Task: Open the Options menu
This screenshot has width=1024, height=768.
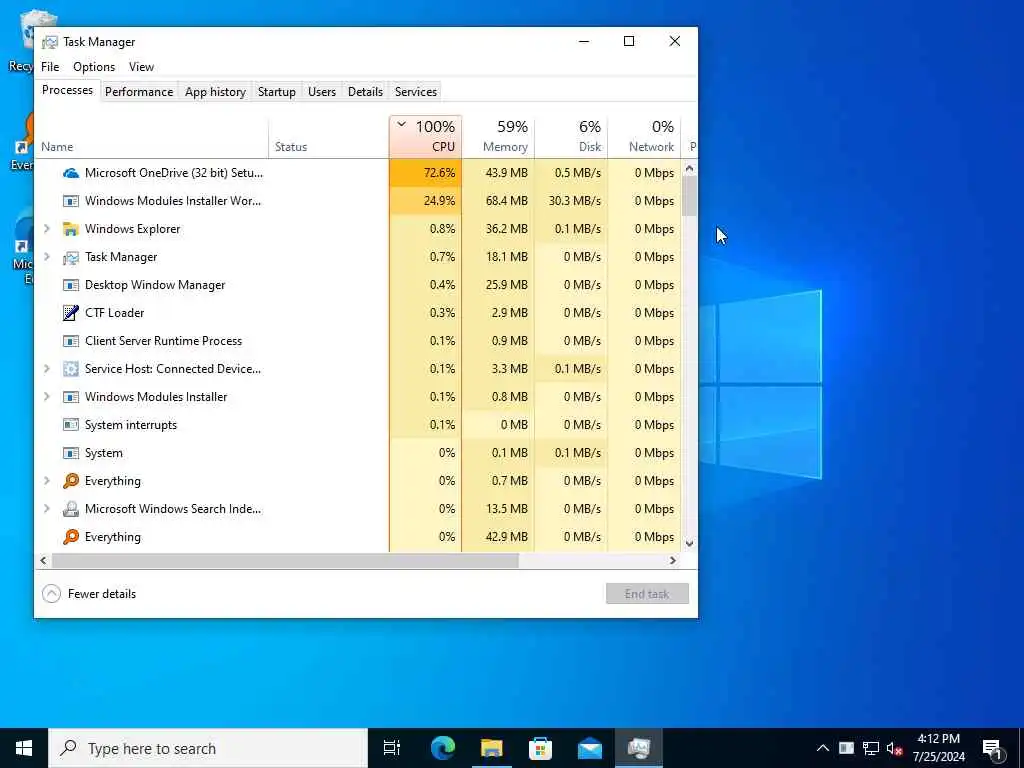Action: 94,67
